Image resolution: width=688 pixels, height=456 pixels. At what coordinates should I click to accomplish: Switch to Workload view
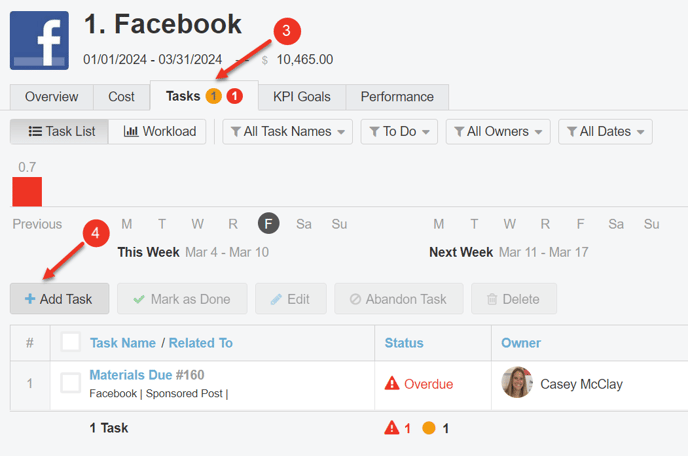point(157,132)
